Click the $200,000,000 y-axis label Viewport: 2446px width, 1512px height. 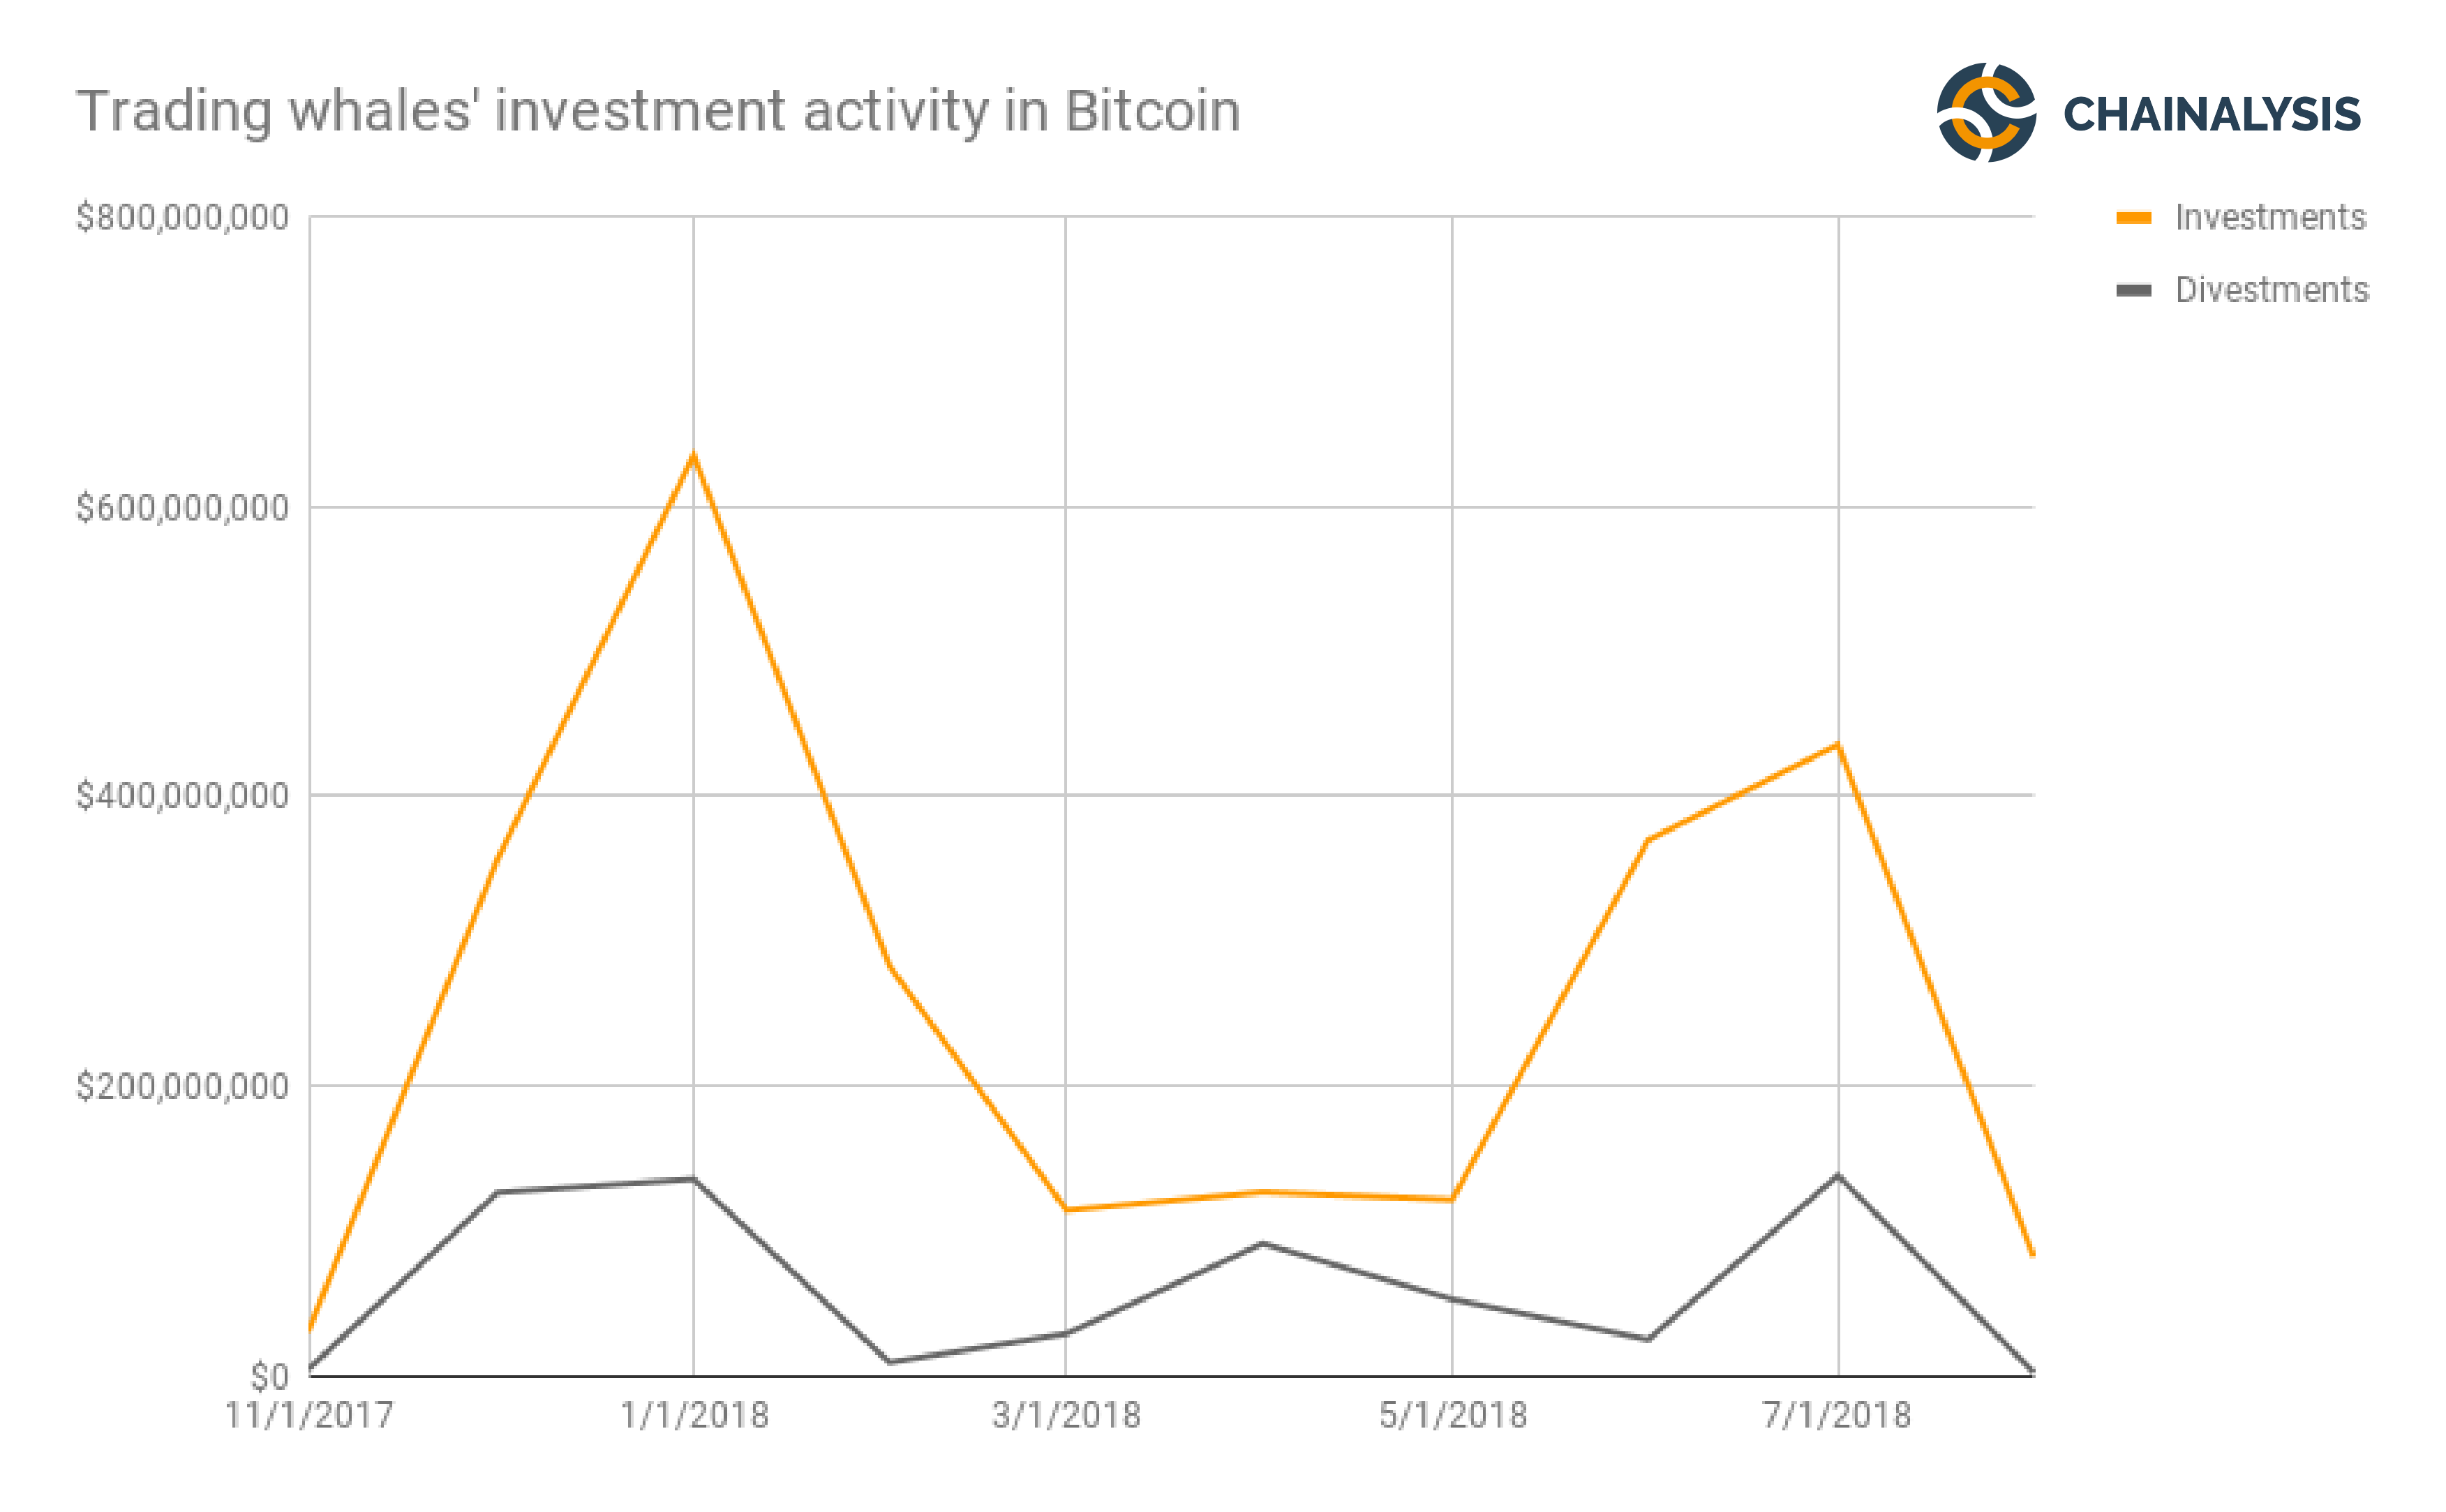point(183,1086)
